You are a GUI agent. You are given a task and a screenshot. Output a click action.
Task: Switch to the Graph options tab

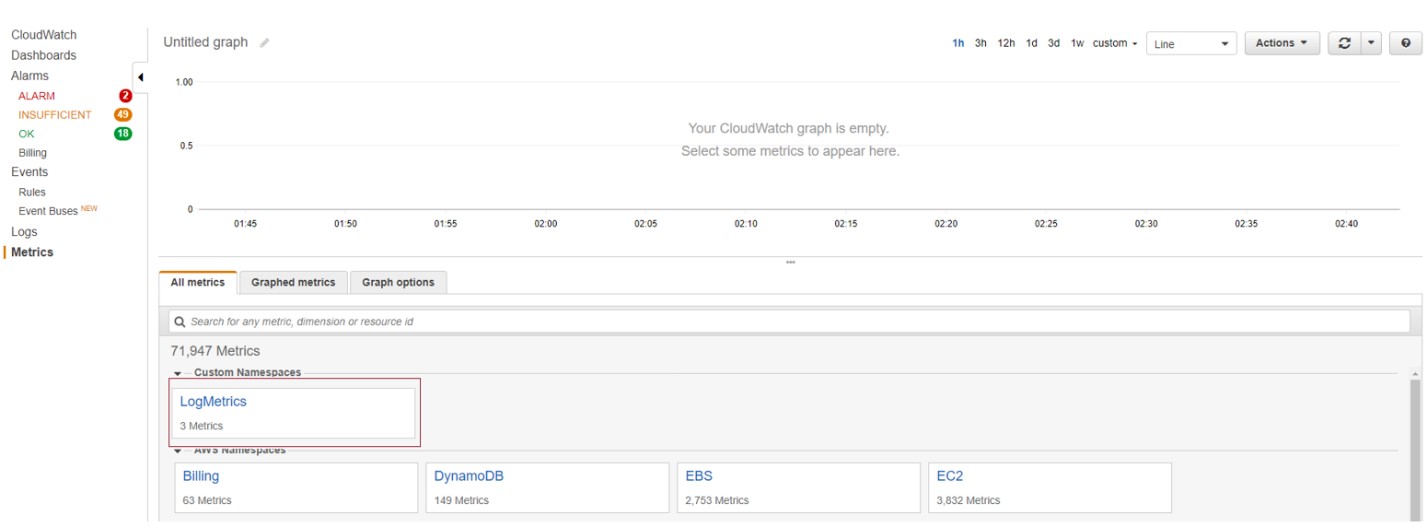coord(398,282)
